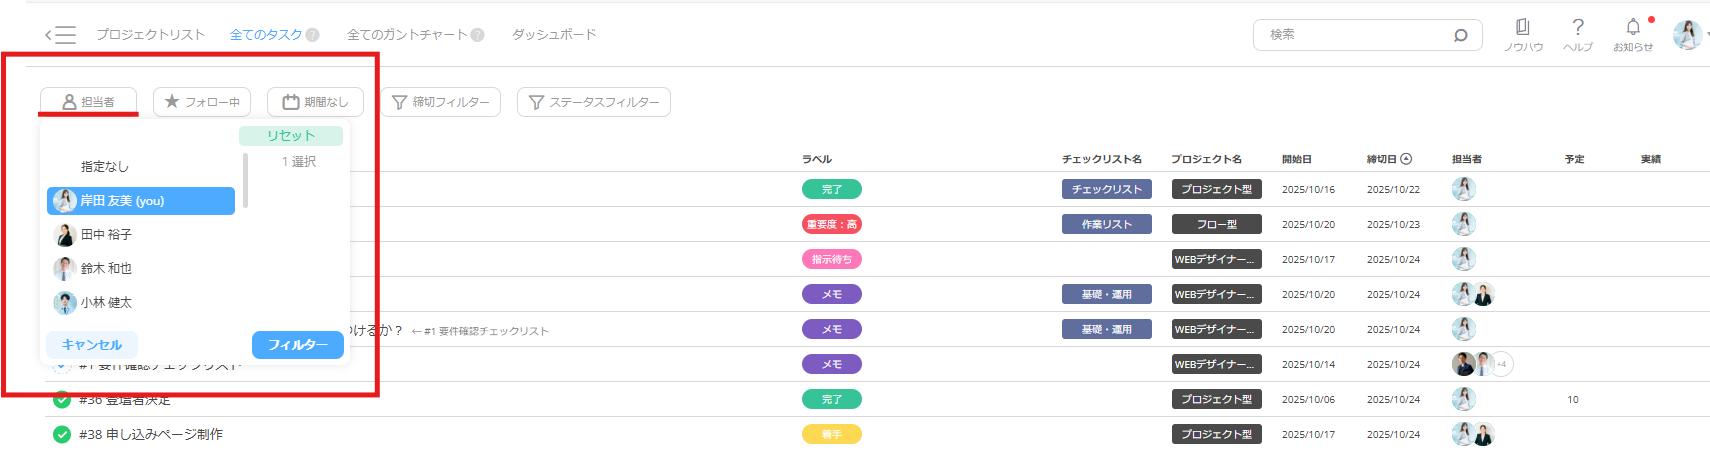Click the 締切日 sort arrow icon
This screenshot has width=1710, height=451.
(x=1406, y=159)
